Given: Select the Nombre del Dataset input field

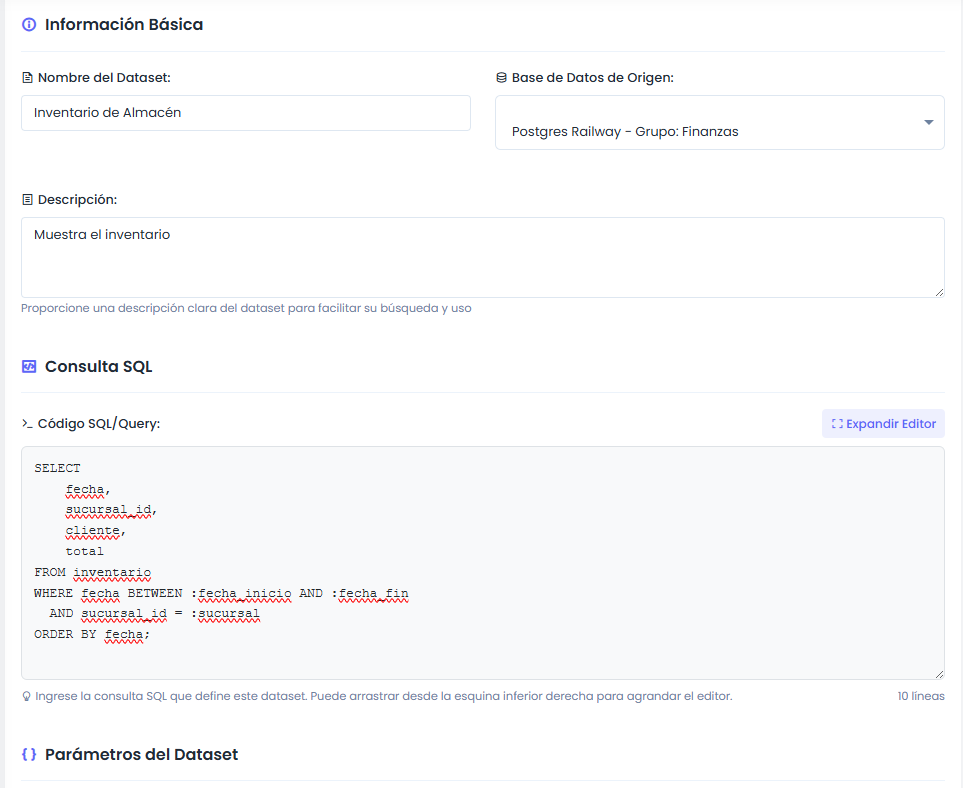Looking at the screenshot, I should (245, 113).
